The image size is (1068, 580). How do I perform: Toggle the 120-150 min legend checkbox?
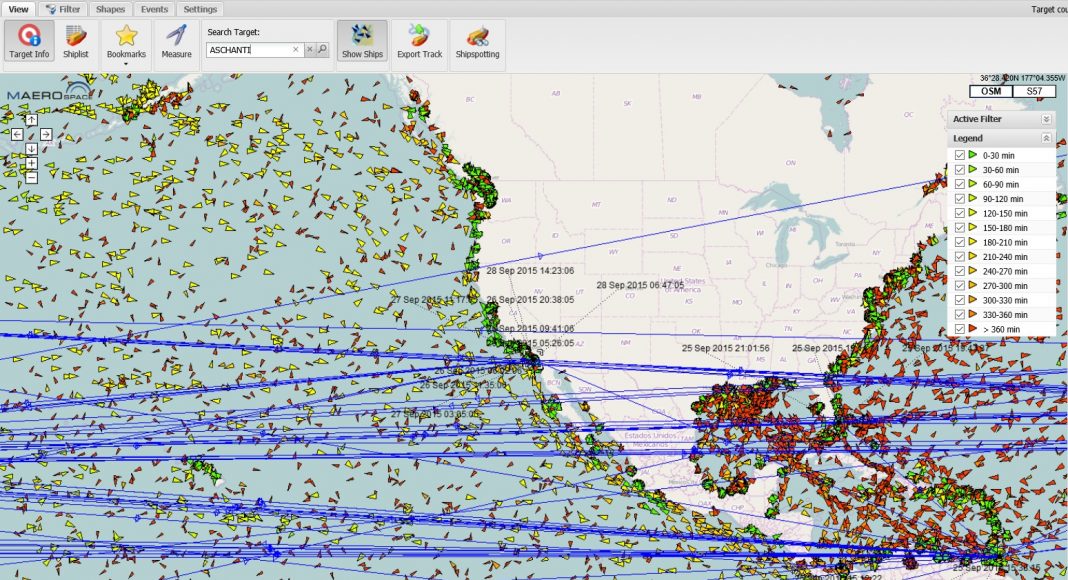pos(960,213)
